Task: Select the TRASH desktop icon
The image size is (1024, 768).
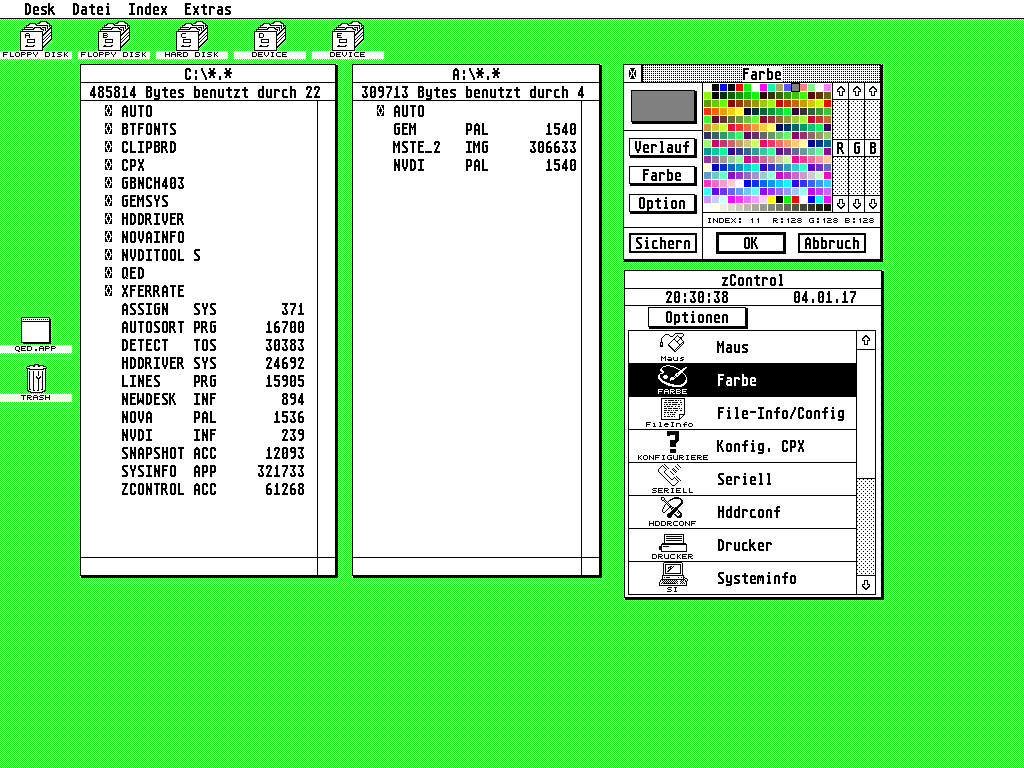Action: tap(36, 383)
